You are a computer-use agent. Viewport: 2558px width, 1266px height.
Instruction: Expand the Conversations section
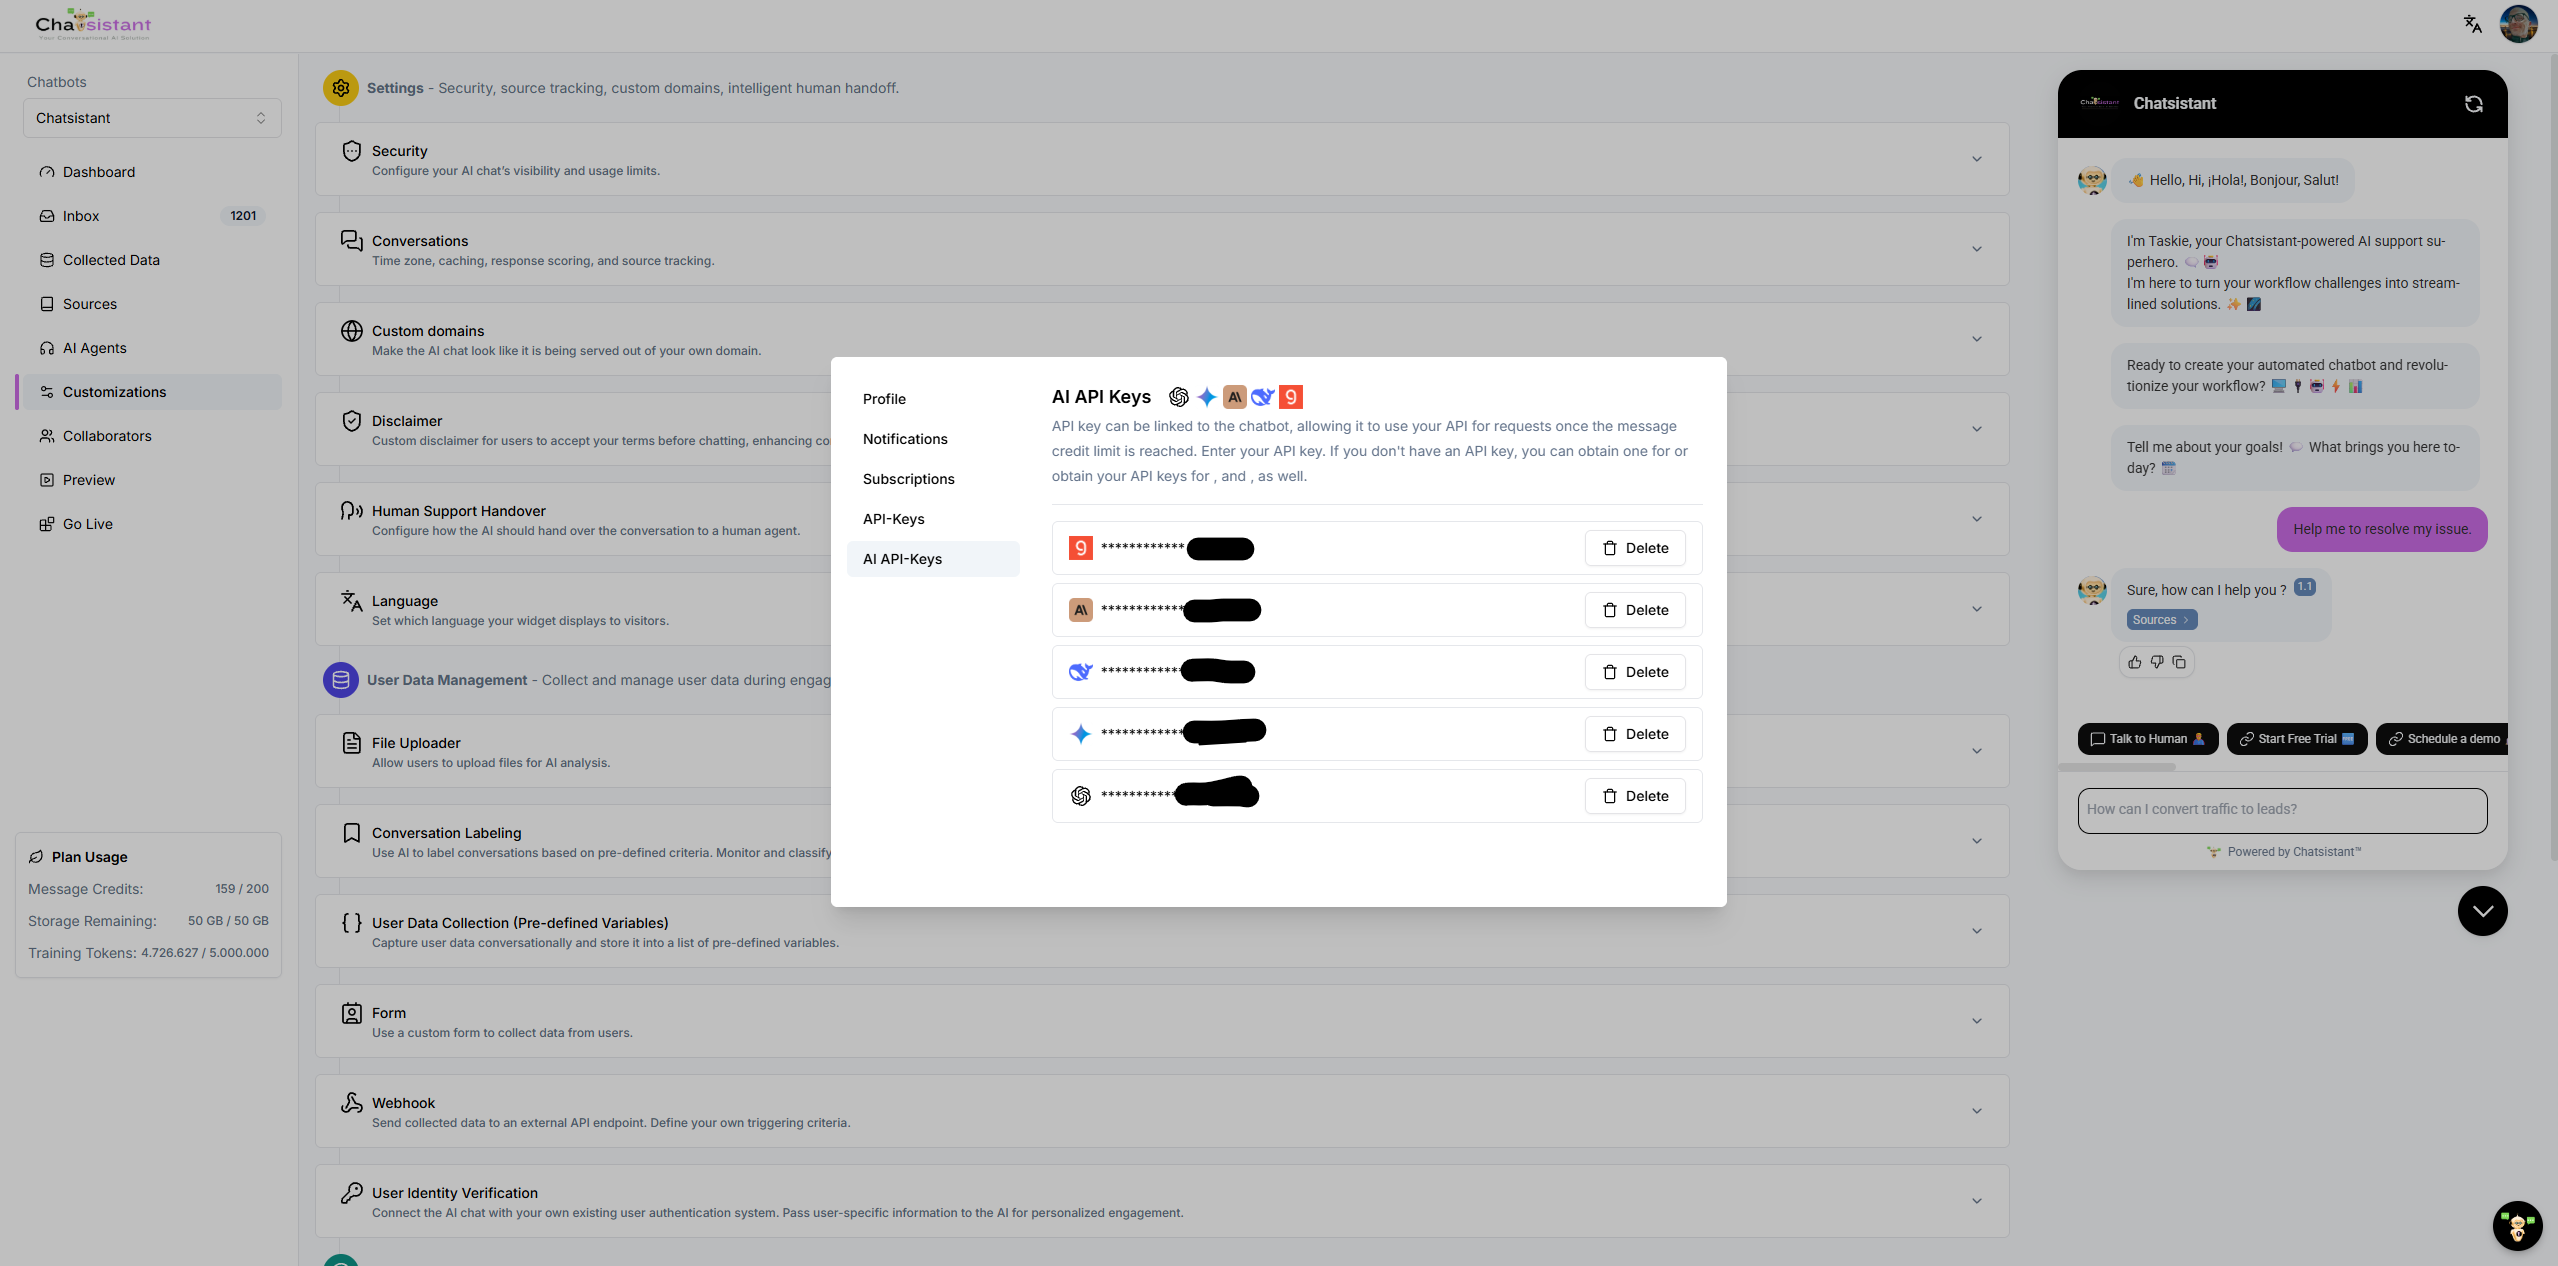point(1977,249)
